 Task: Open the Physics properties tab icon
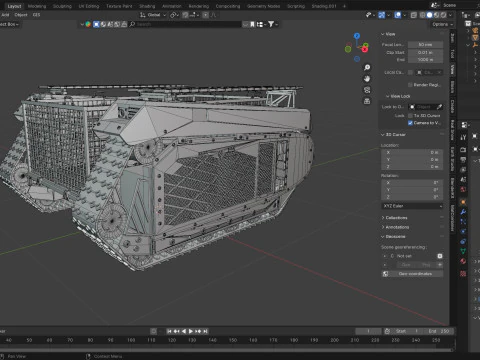pos(463,231)
